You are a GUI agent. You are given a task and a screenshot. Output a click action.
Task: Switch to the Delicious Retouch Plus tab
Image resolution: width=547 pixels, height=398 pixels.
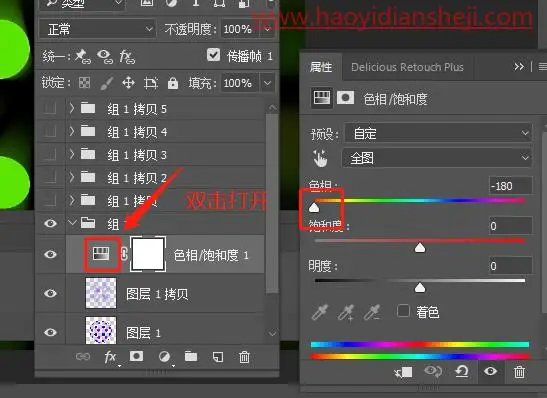(x=407, y=67)
